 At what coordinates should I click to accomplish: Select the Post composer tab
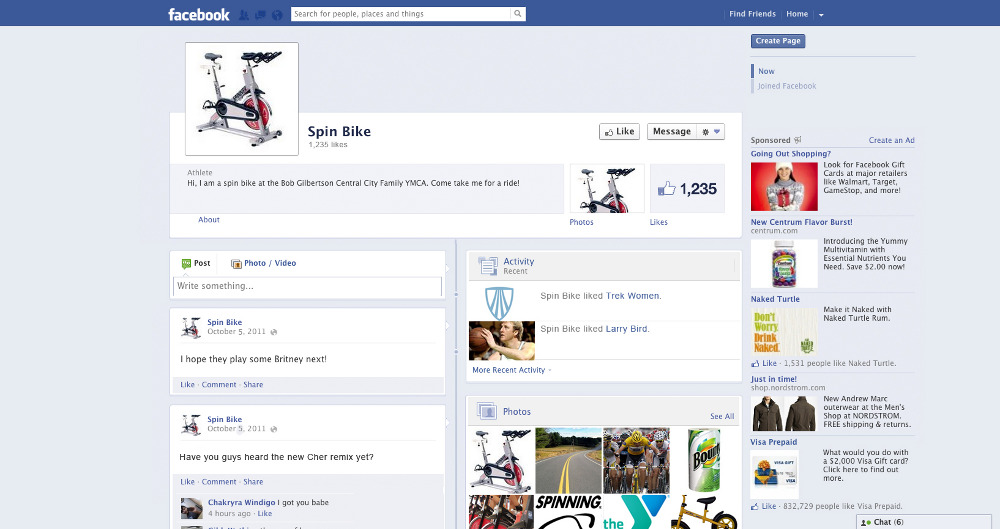pos(196,263)
